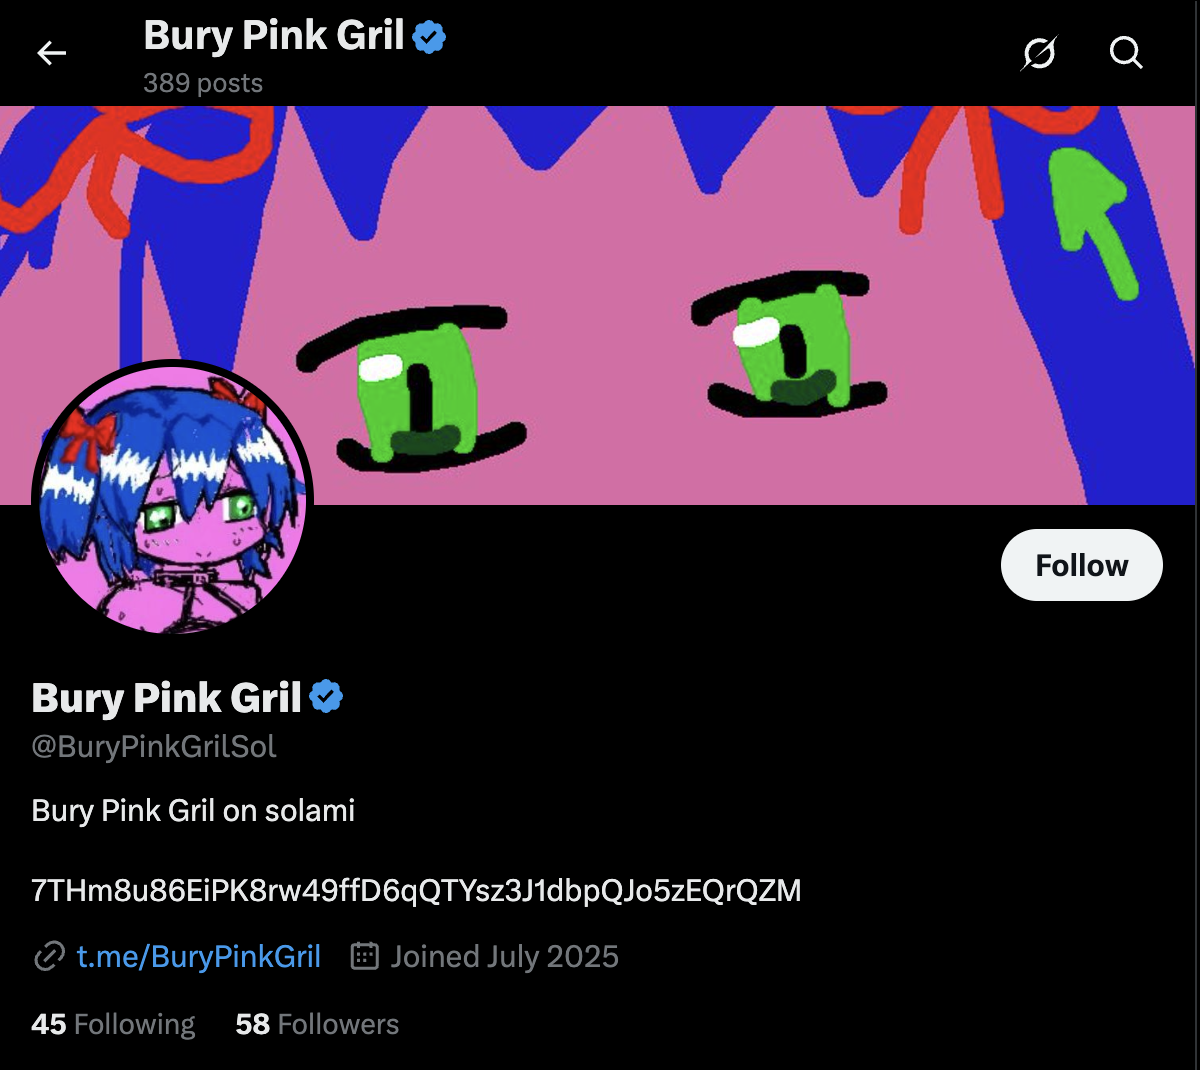This screenshot has width=1200, height=1070.
Task: Click the 389 posts count
Action: (203, 83)
